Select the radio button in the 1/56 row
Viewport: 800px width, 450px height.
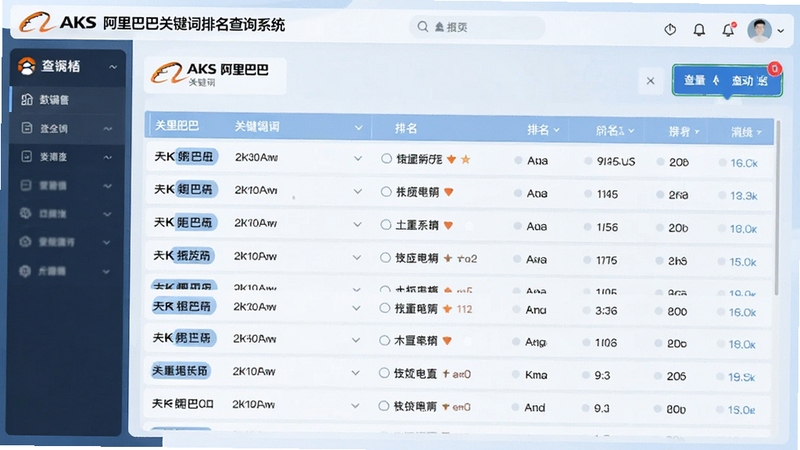[x=386, y=224]
